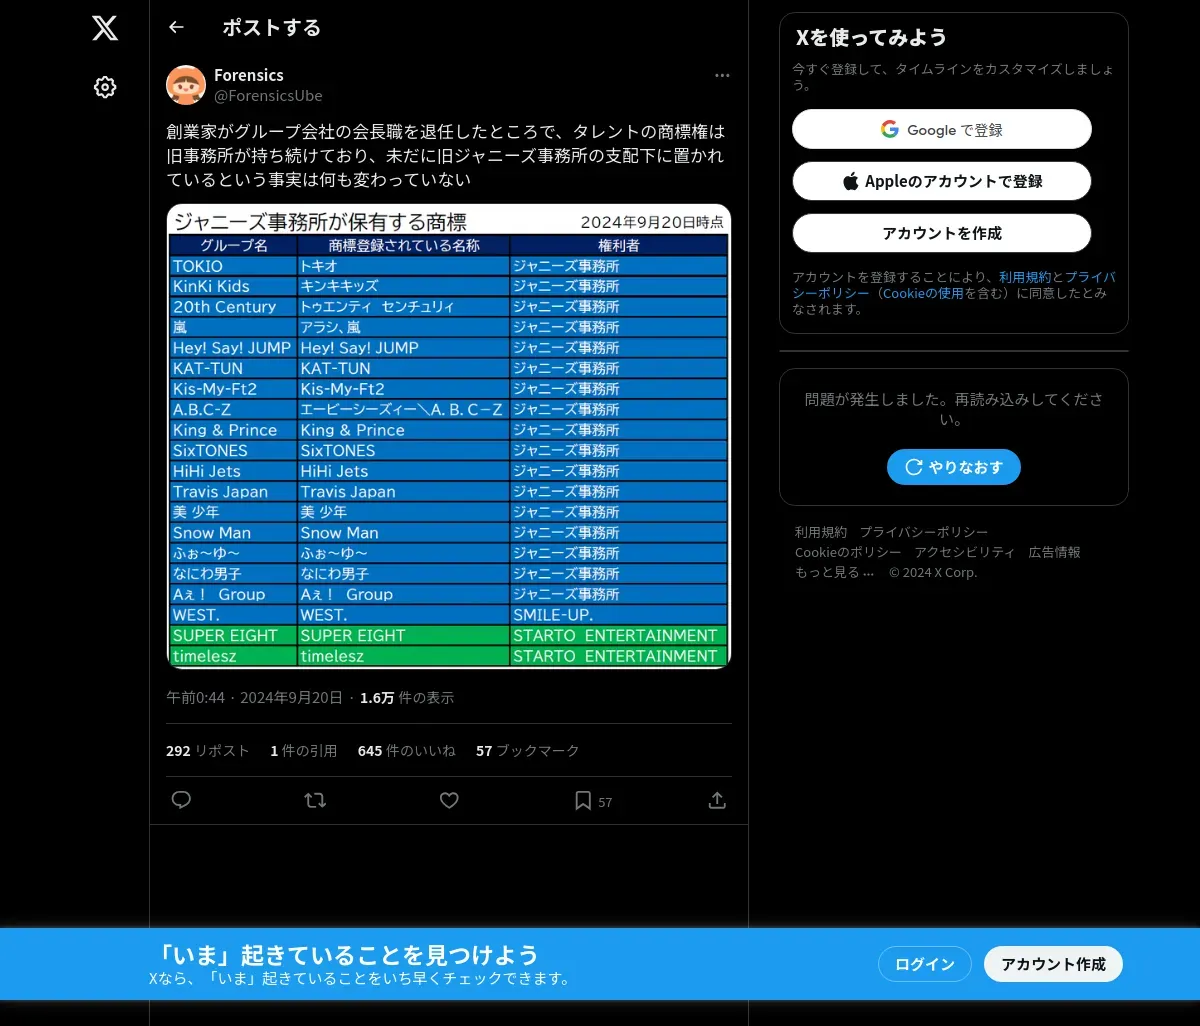Open footer 広告情報 link
This screenshot has height=1026, width=1200.
1055,552
